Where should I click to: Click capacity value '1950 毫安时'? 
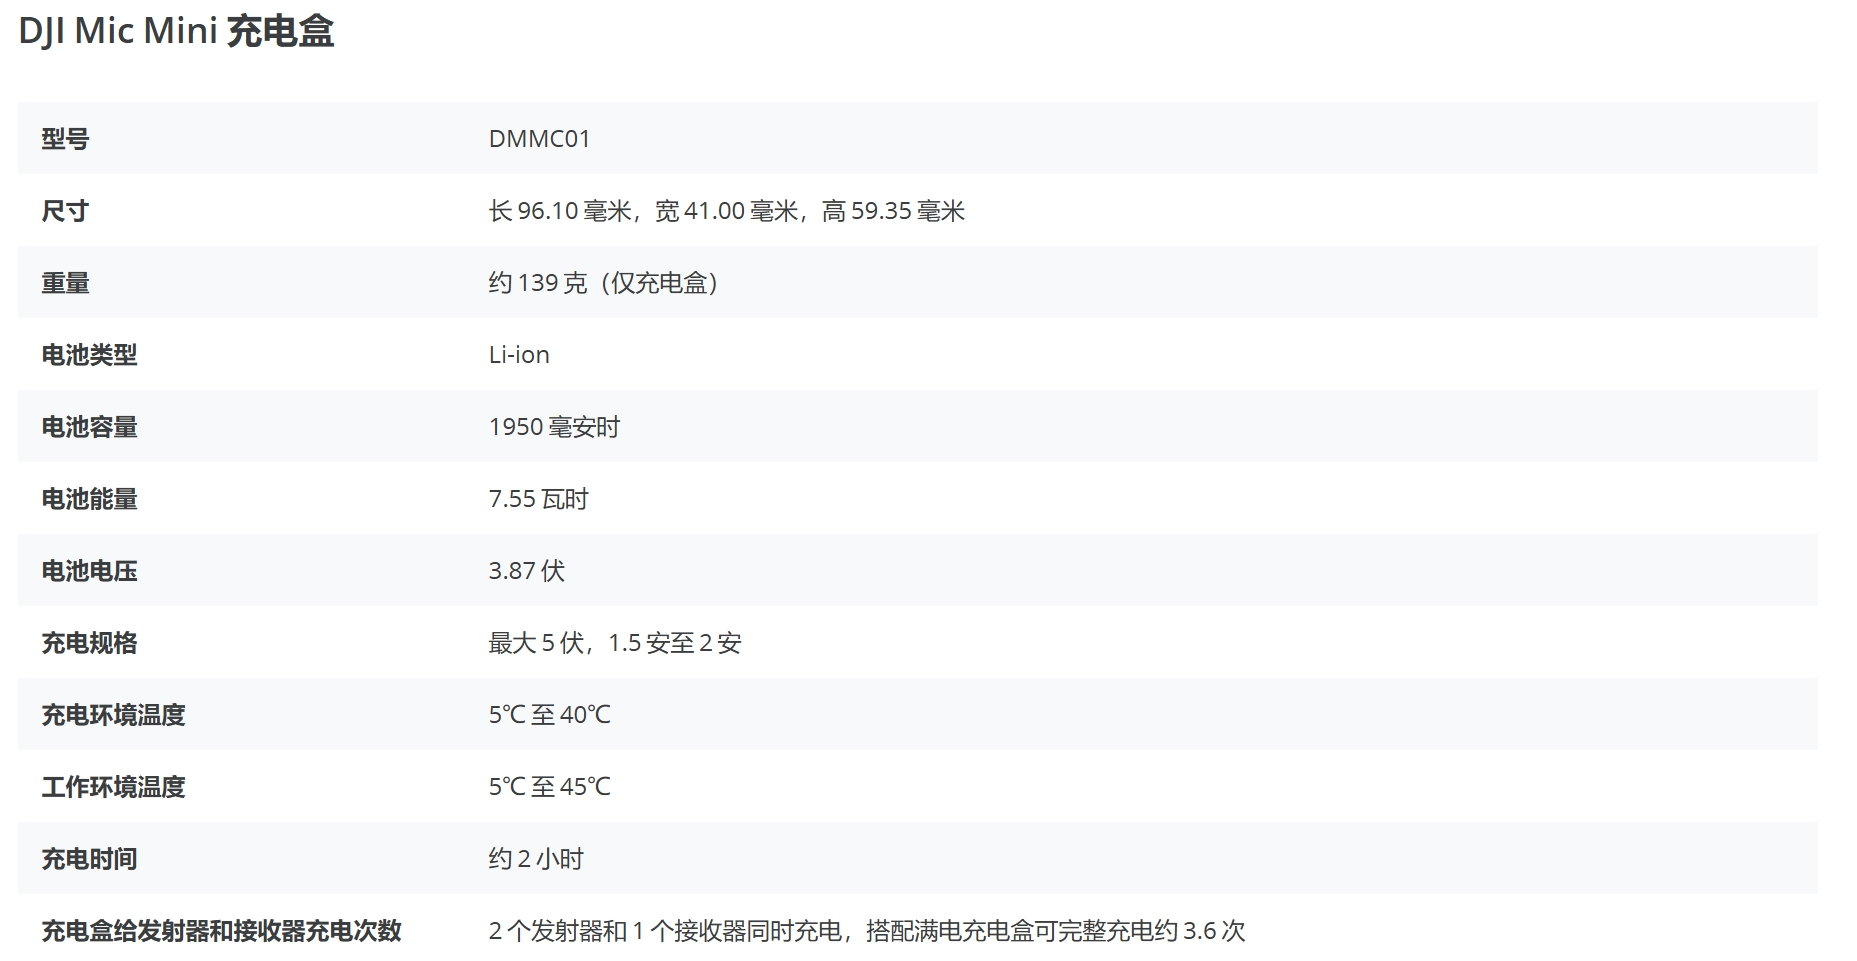tap(554, 427)
